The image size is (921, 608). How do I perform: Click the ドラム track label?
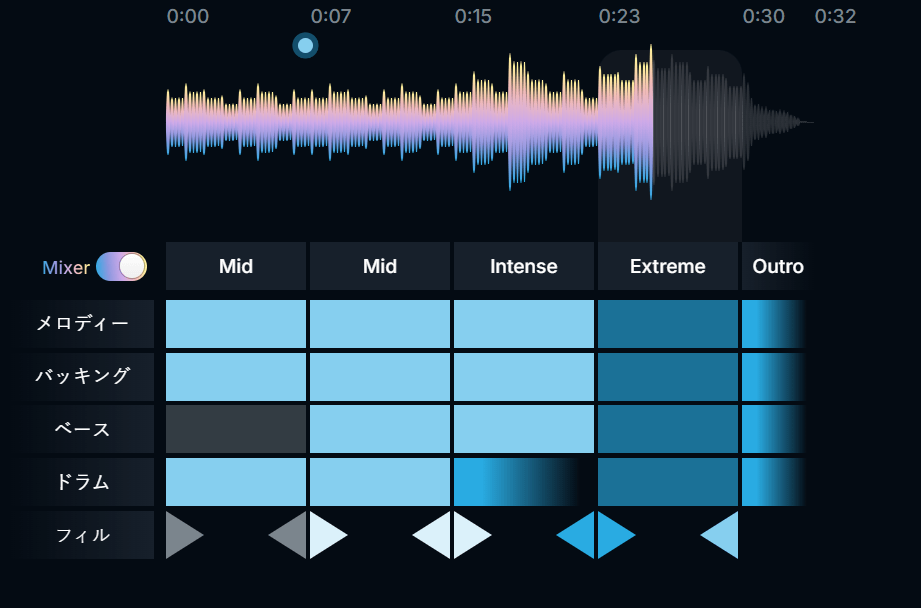click(83, 482)
